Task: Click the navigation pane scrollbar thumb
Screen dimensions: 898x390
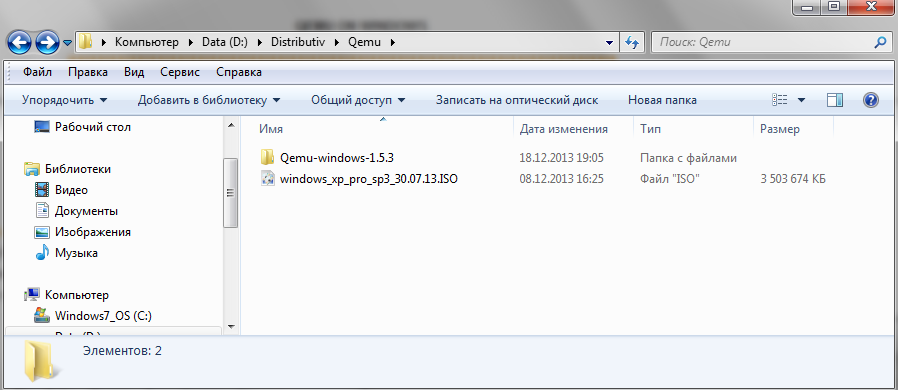Action: coord(231,193)
